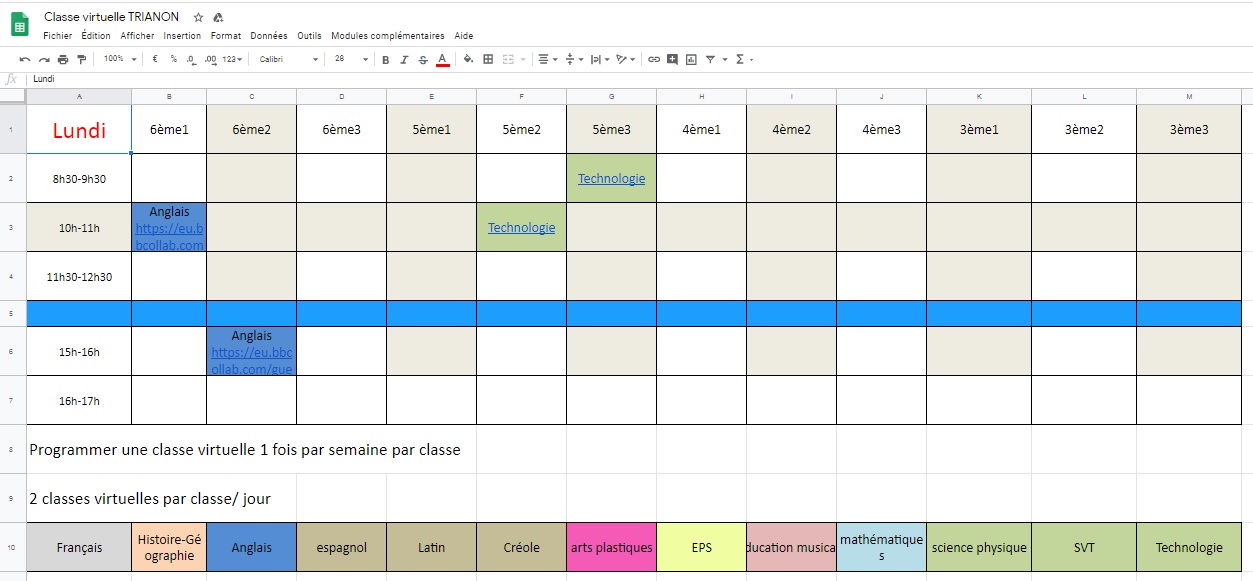The height and width of the screenshot is (581, 1253).
Task: Click the undo arrow in the toolbar
Action: [25, 60]
